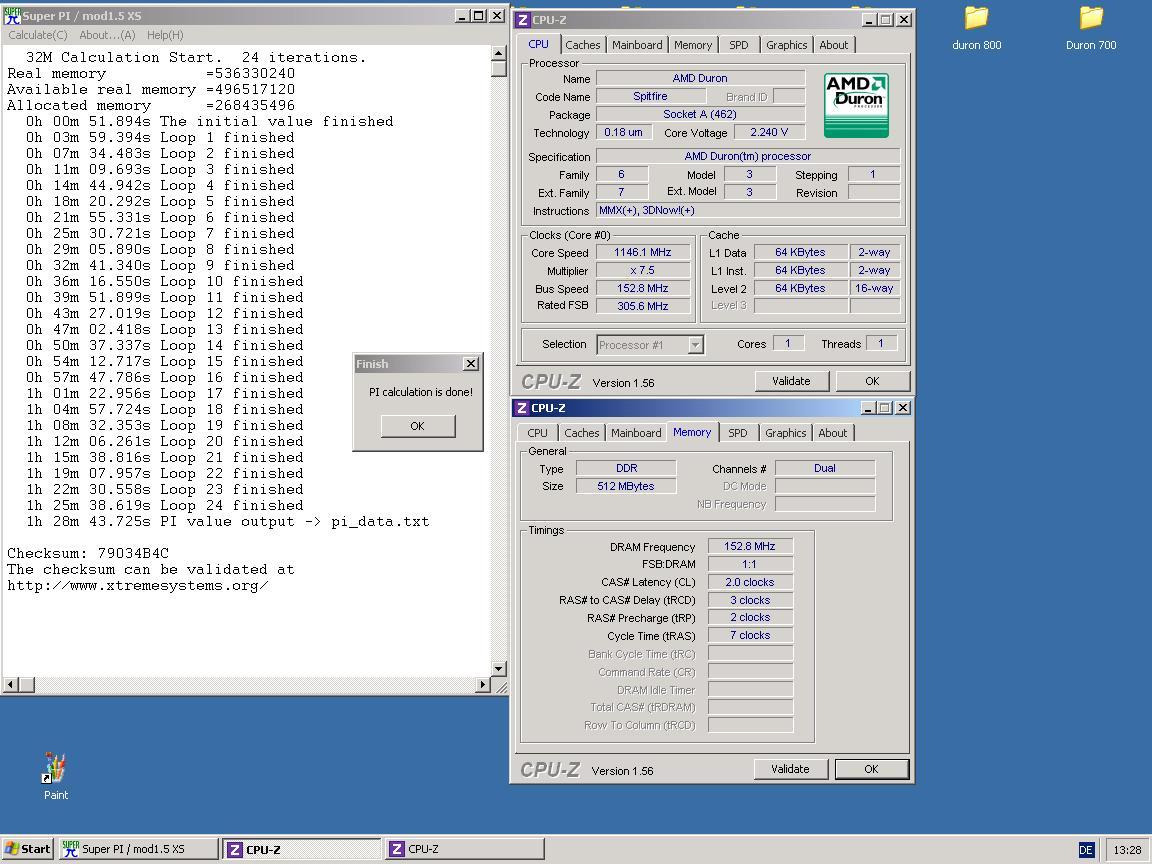Select Caches tab in lower CPU-Z window
The width and height of the screenshot is (1152, 864).
click(x=581, y=433)
